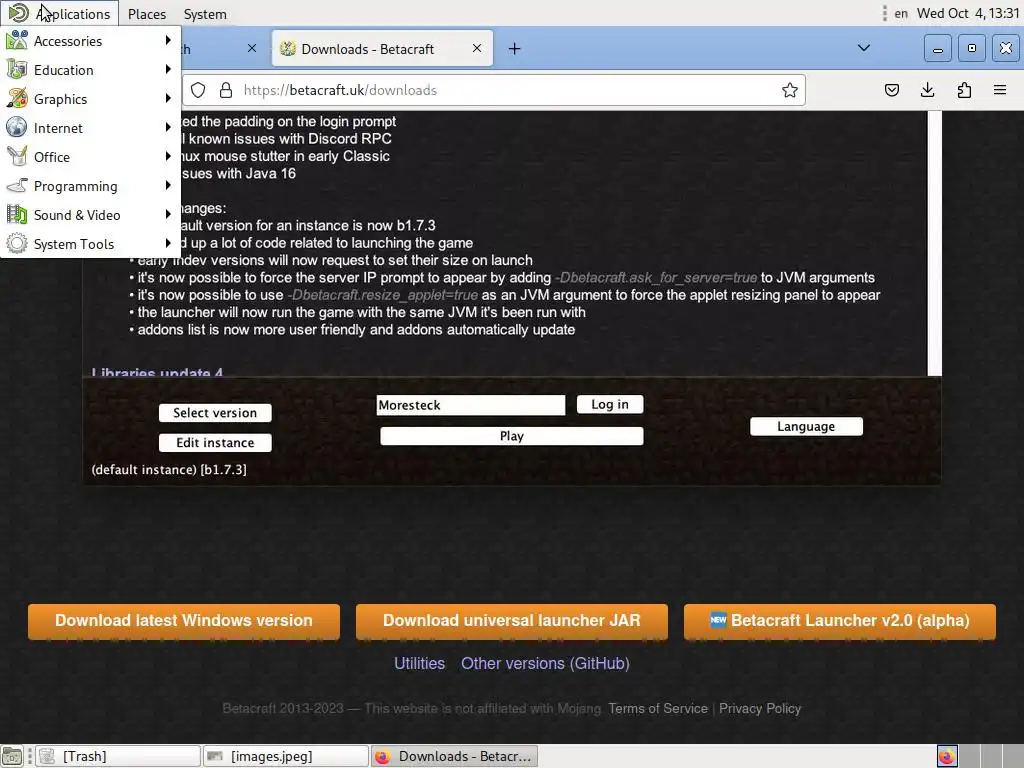The width and height of the screenshot is (1024, 768).
Task: Click the Accessories category icon
Action: (x=17, y=40)
